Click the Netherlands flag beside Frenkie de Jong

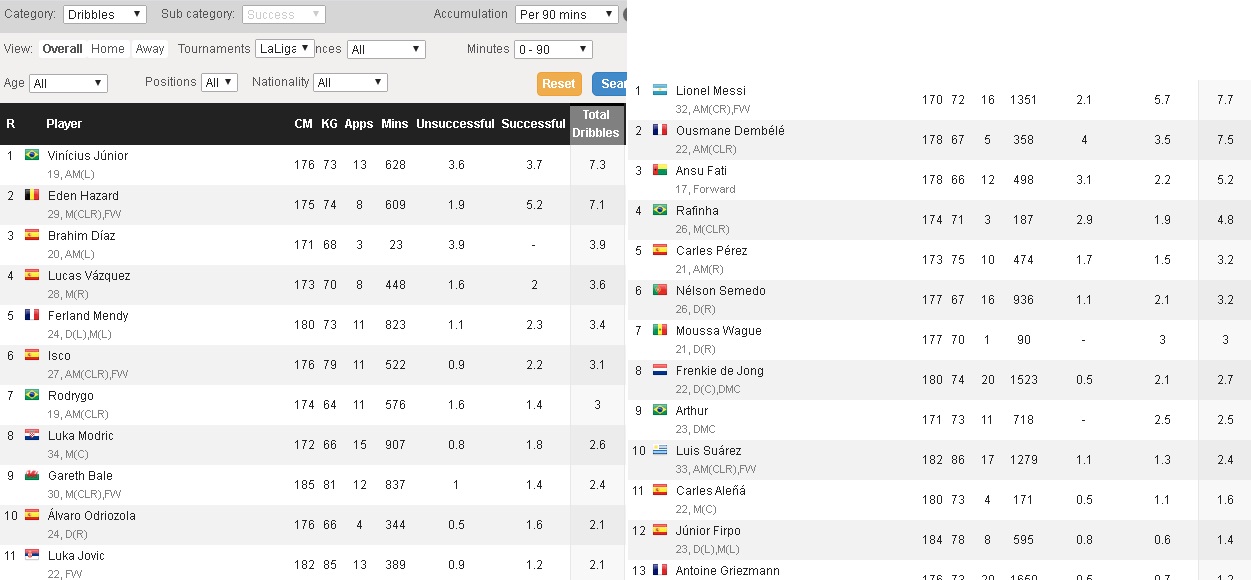click(659, 370)
